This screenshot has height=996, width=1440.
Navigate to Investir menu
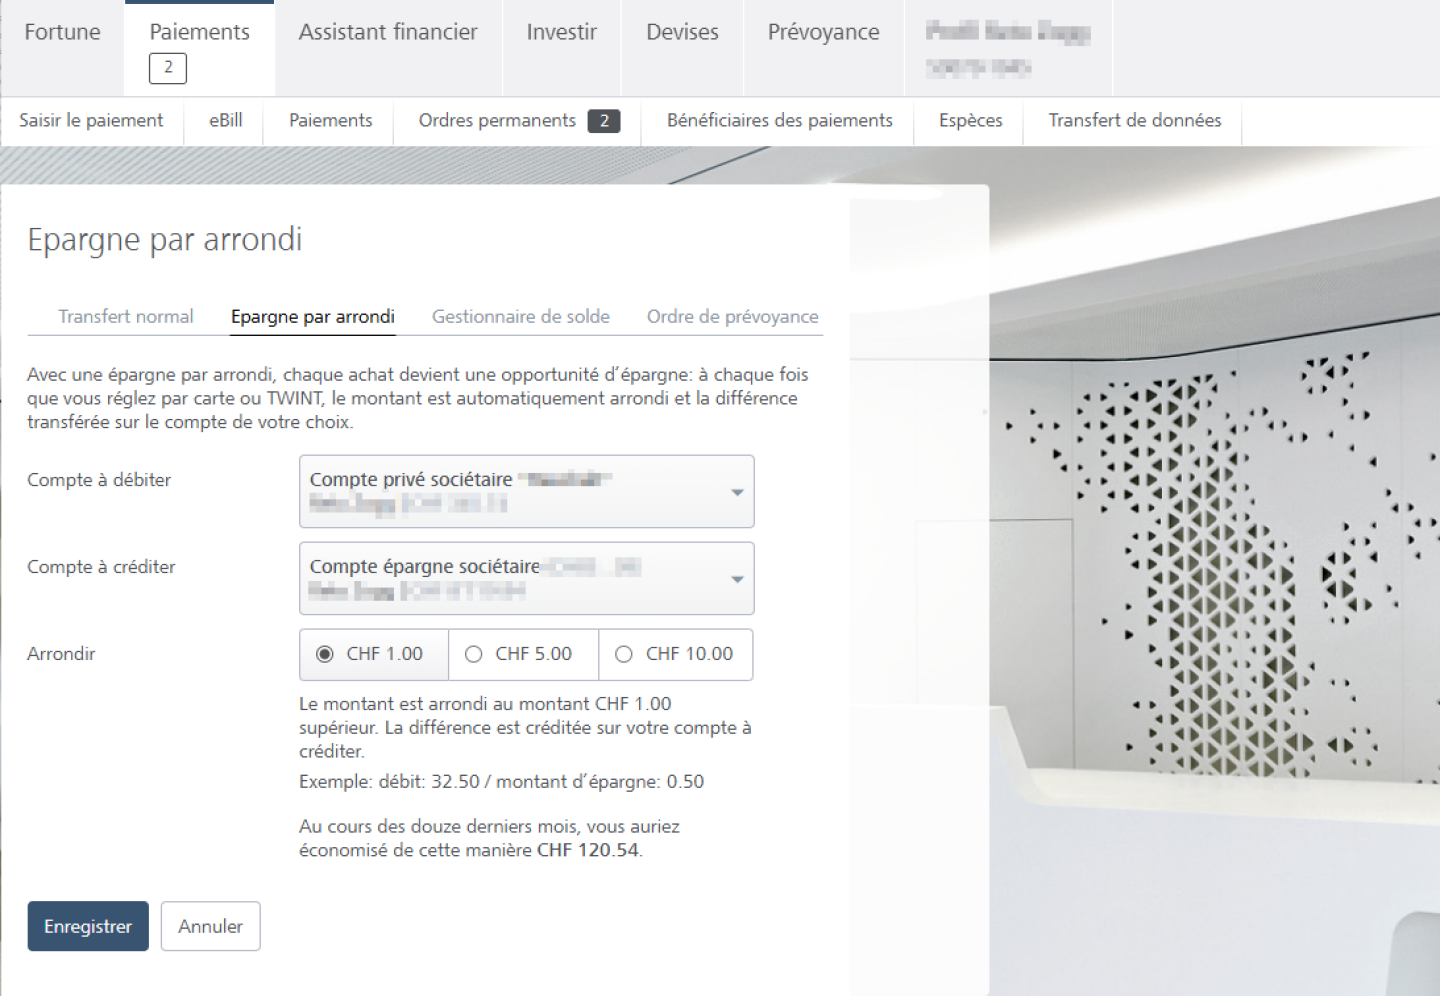pos(561,32)
